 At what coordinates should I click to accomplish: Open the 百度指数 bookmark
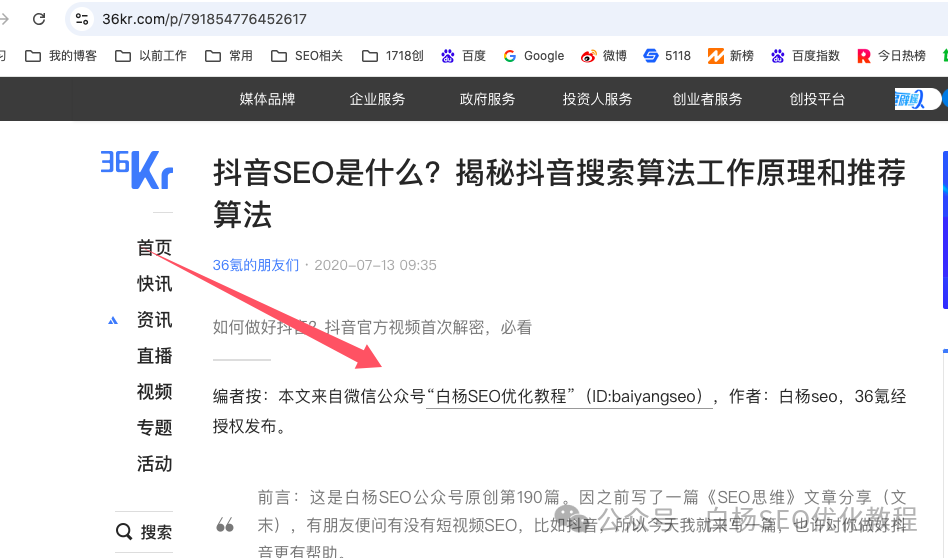(806, 56)
